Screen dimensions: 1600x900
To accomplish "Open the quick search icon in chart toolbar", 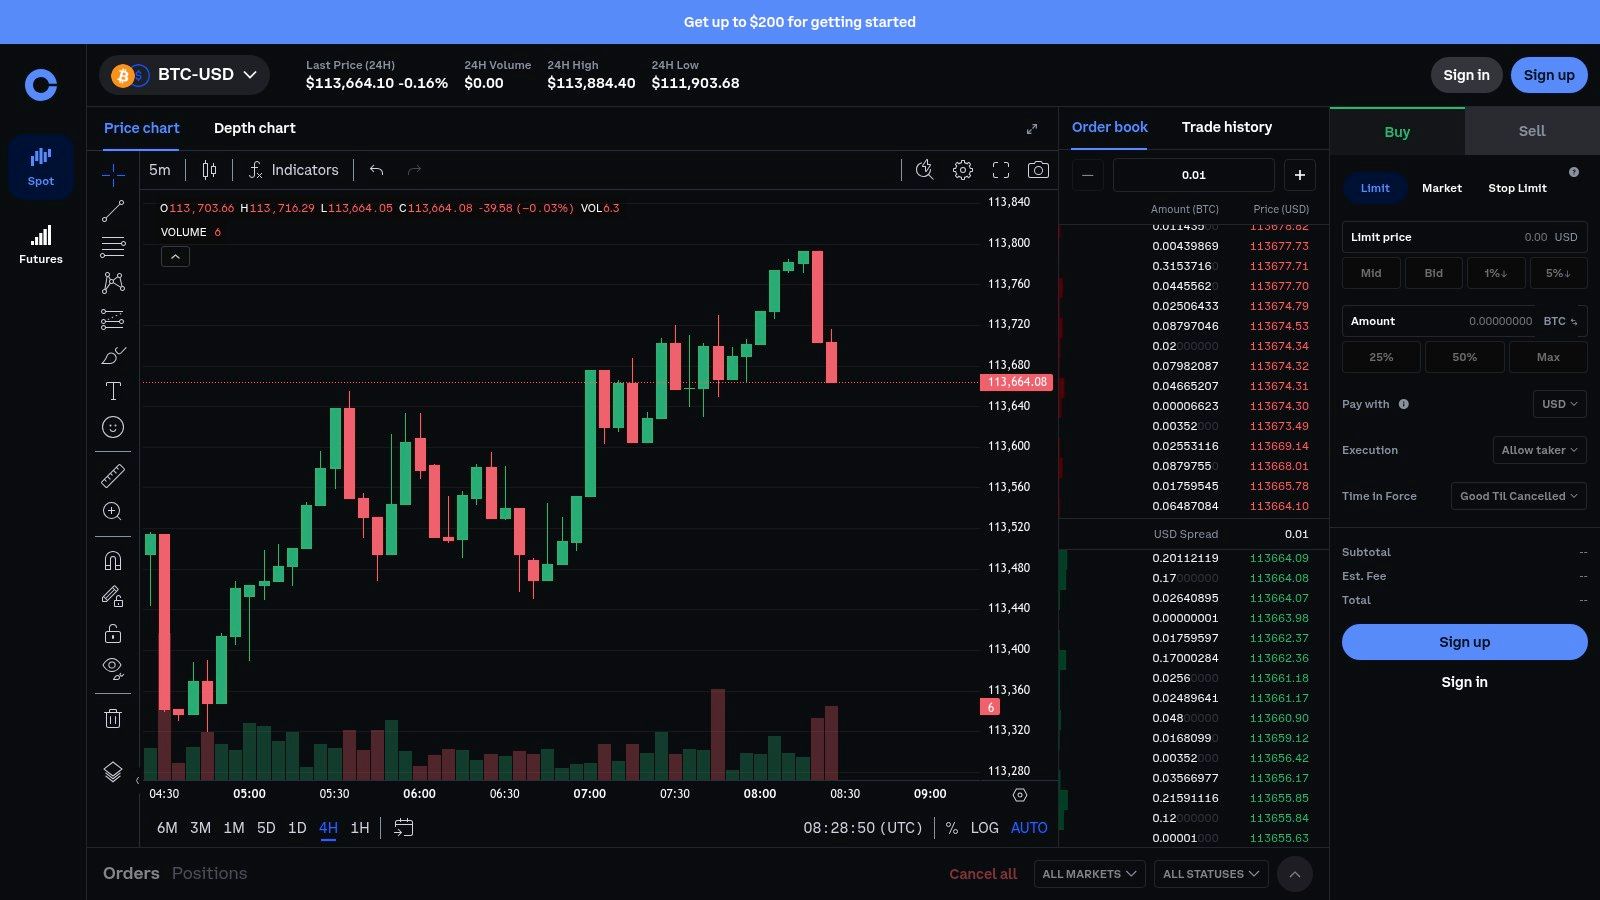I will pos(925,170).
